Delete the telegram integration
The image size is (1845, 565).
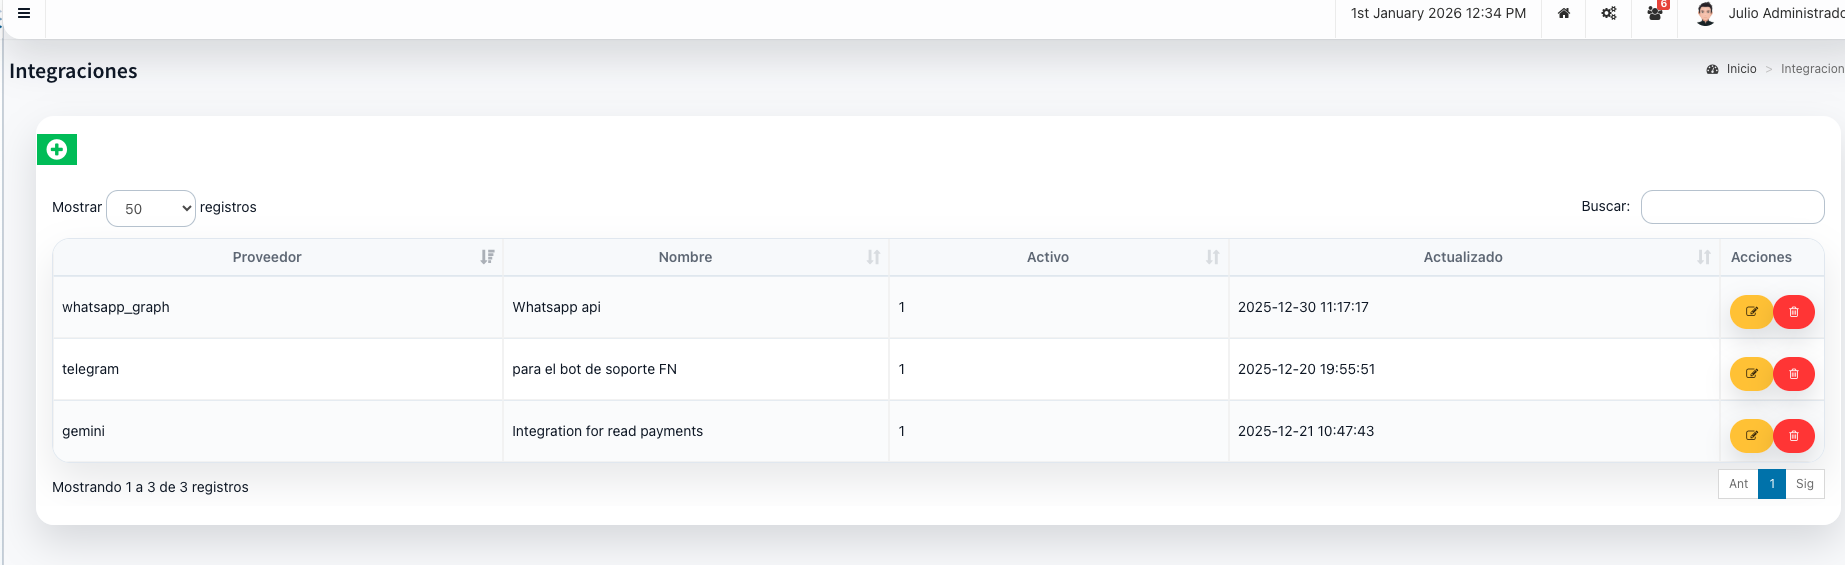1794,374
